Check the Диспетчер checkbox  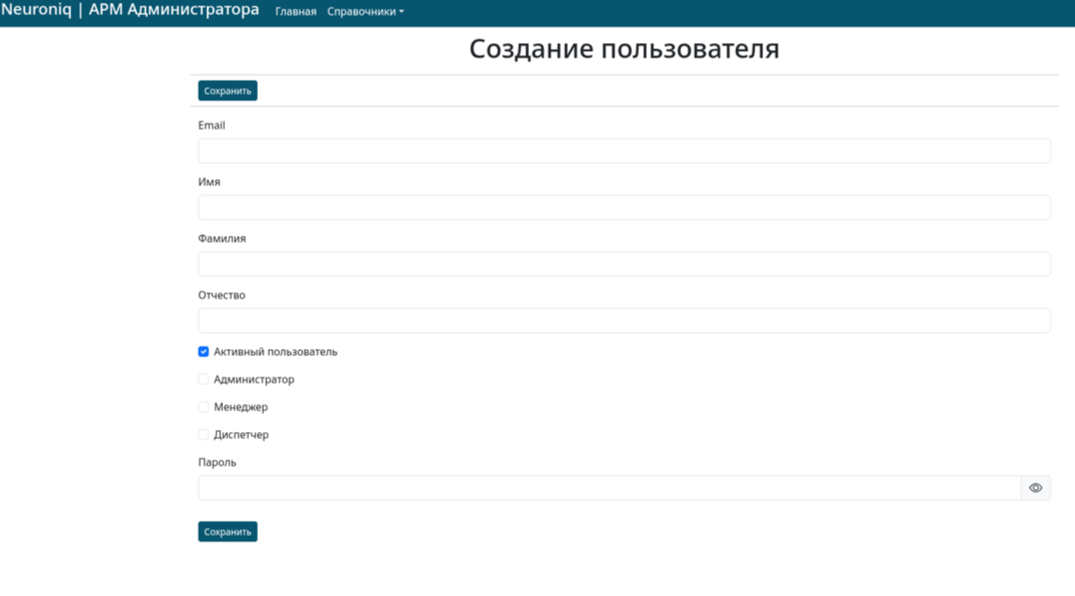(x=203, y=435)
